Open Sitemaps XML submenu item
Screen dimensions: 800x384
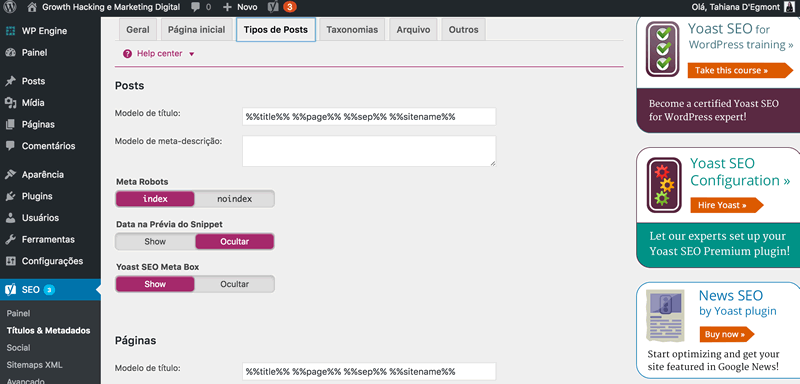coord(35,365)
